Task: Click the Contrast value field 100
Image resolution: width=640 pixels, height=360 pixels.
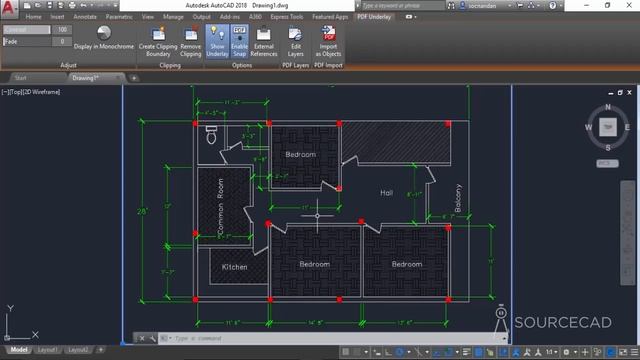Action: 62,29
